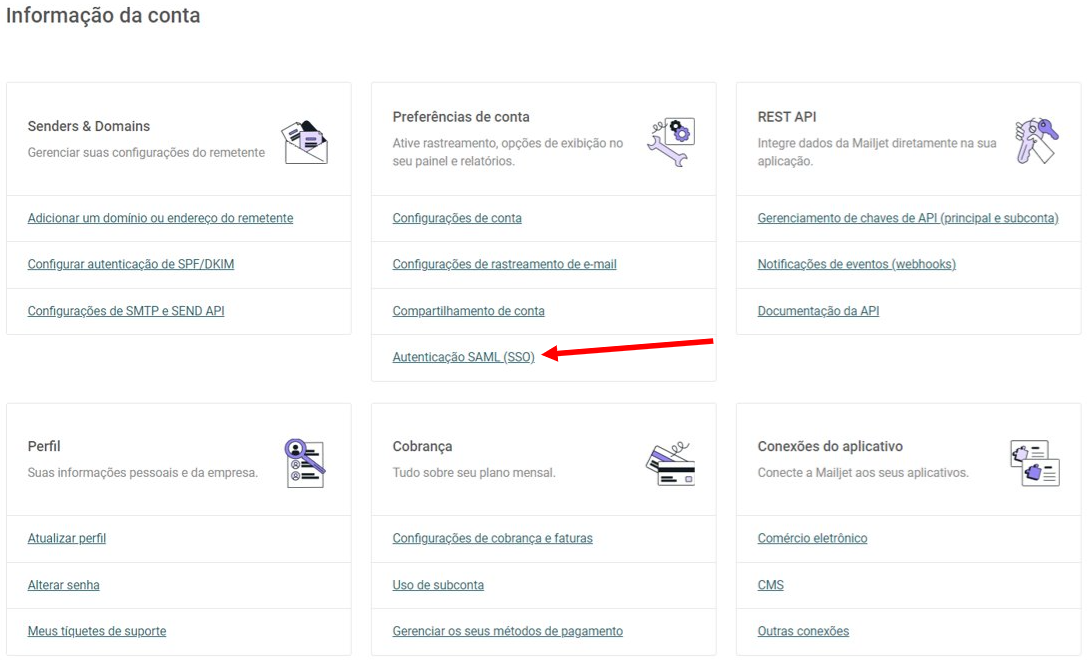View Documentação da API link
Image resolution: width=1089 pixels, height=660 pixels.
(818, 311)
